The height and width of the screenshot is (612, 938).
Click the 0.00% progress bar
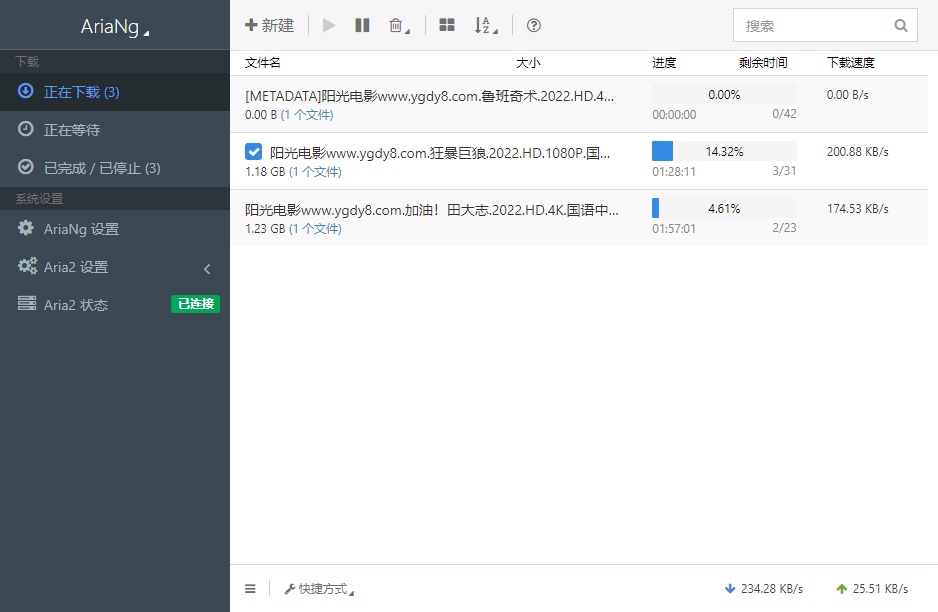pos(724,95)
